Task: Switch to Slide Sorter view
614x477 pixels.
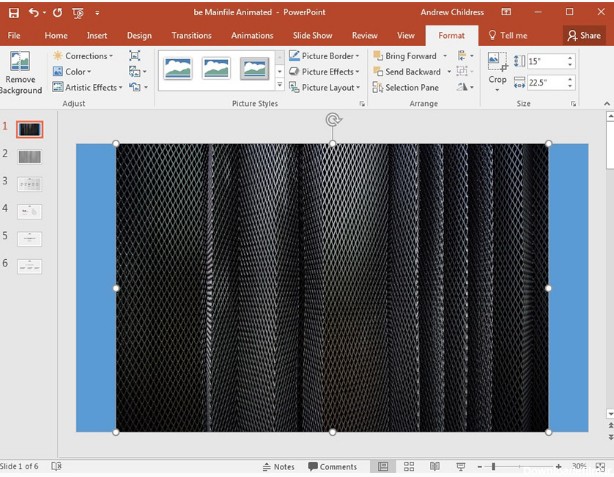Action: click(x=409, y=466)
